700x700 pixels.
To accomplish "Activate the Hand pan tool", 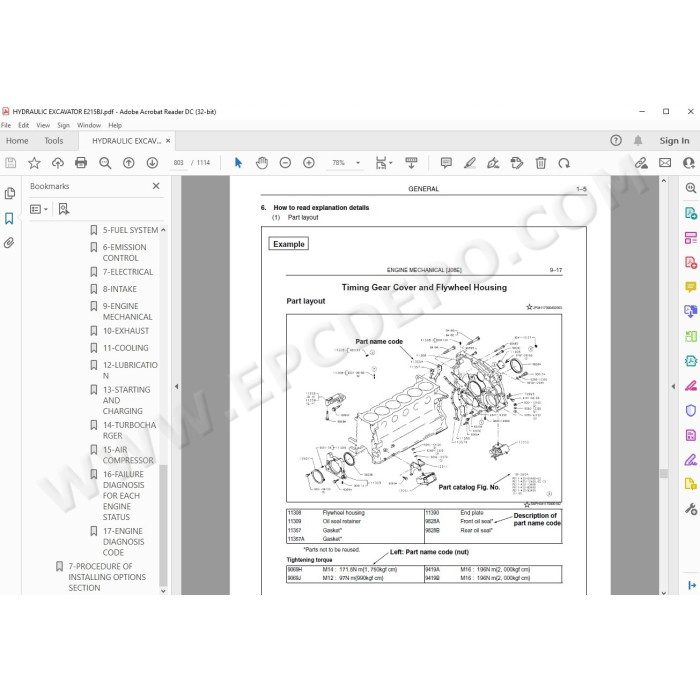I will (262, 163).
